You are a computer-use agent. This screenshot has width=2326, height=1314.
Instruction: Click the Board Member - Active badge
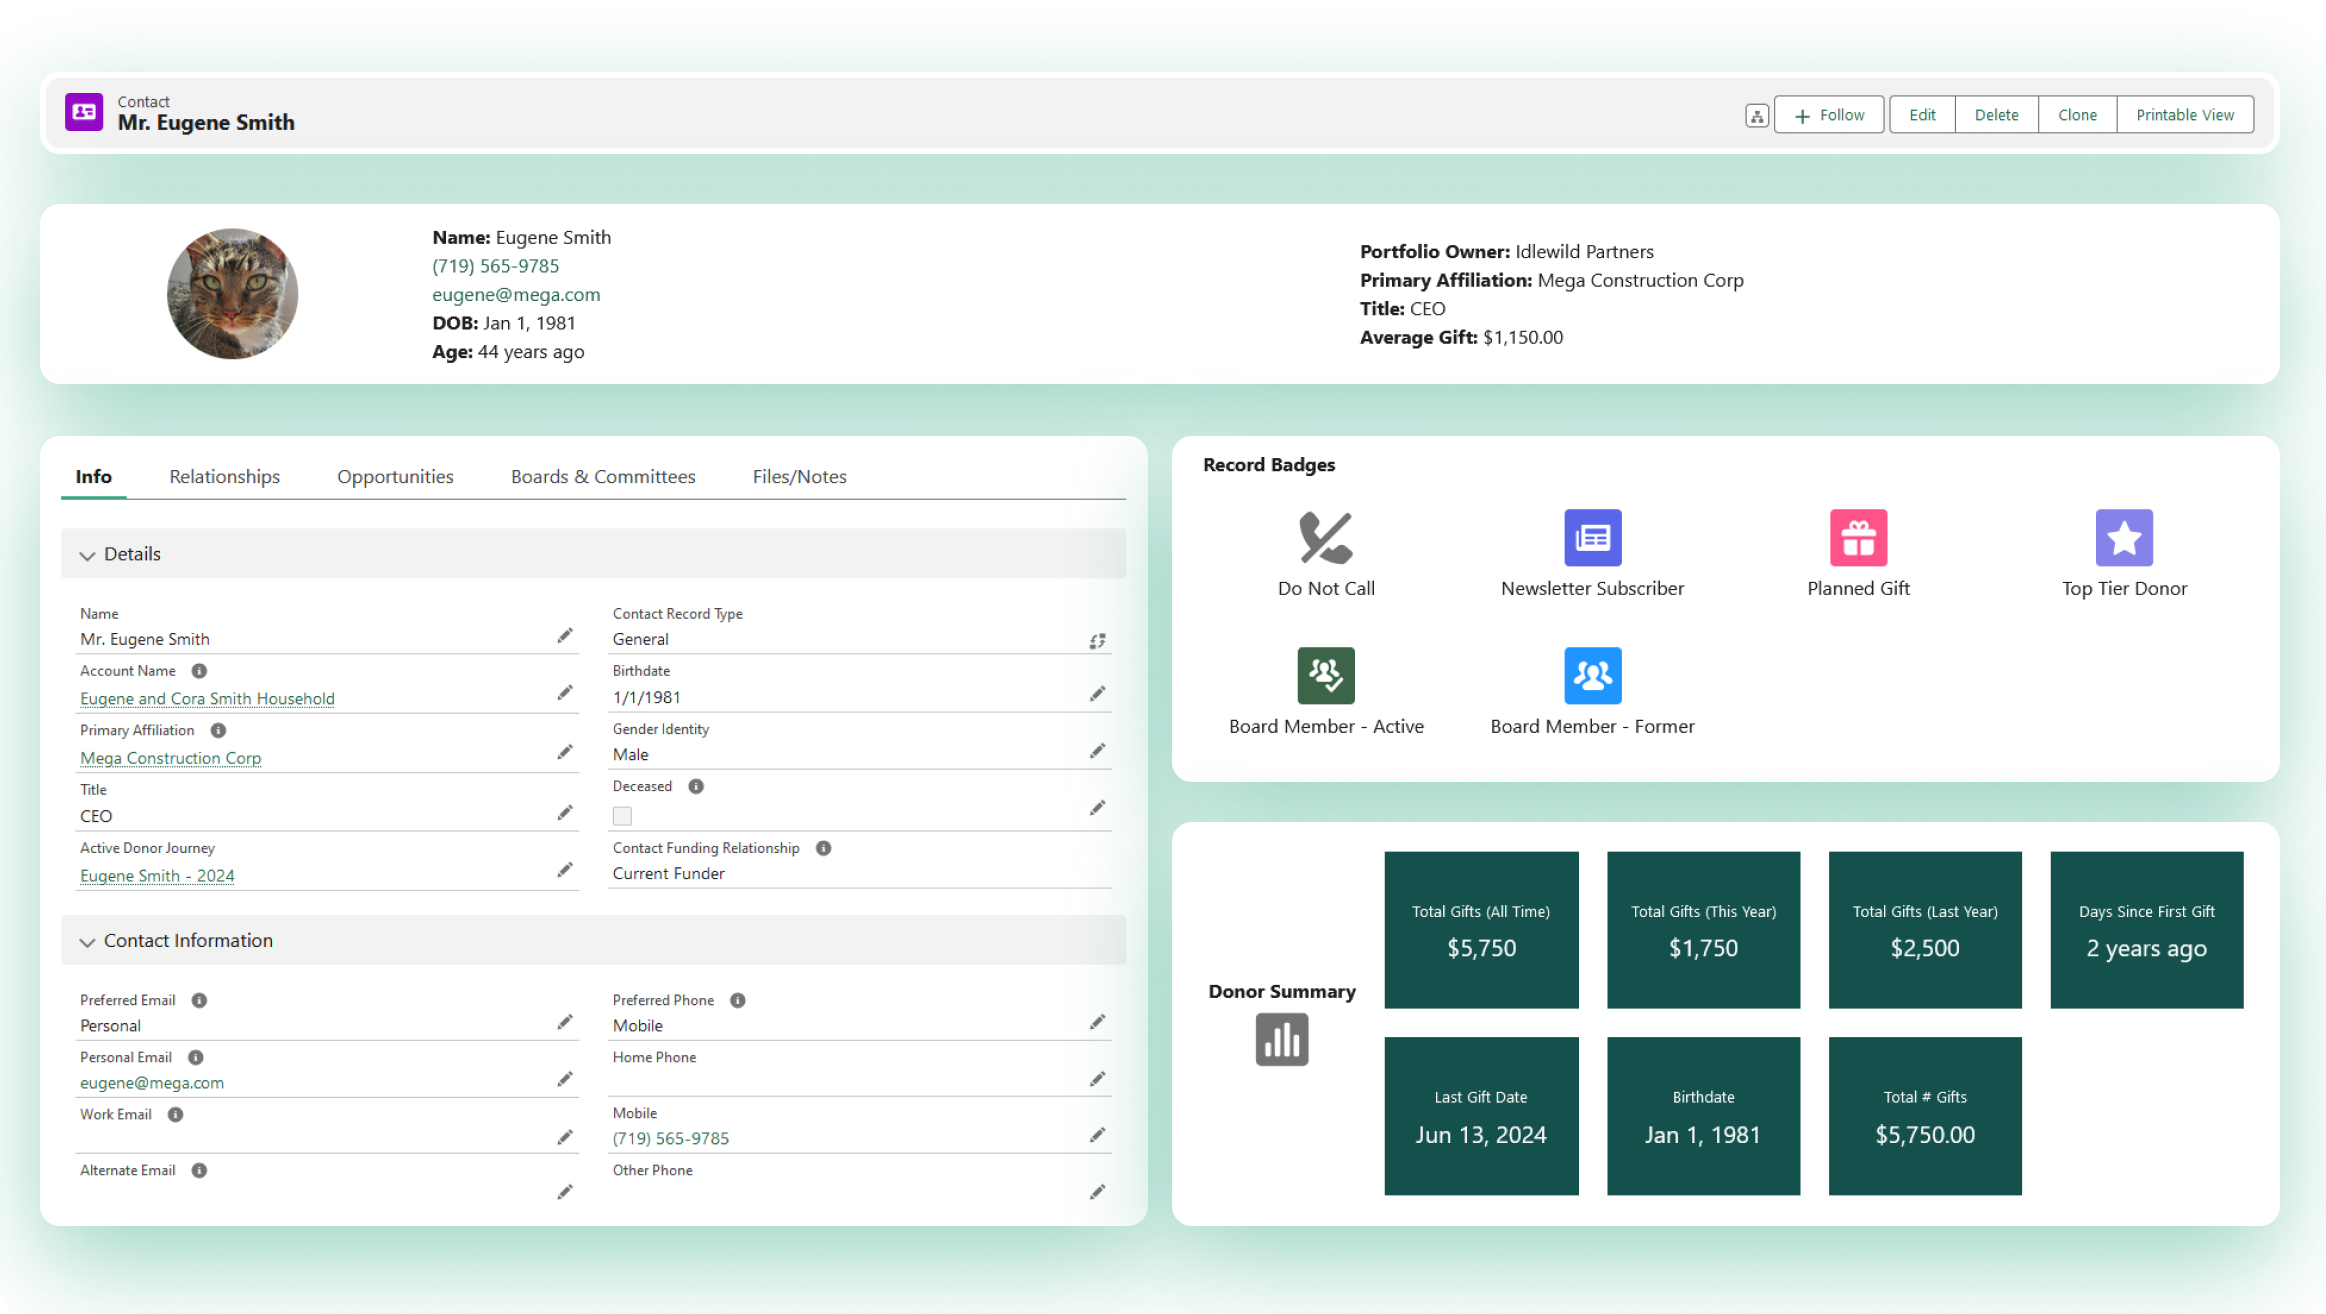1326,676
